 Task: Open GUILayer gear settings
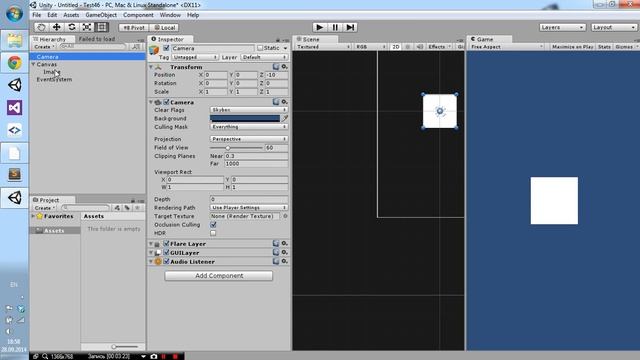284,252
